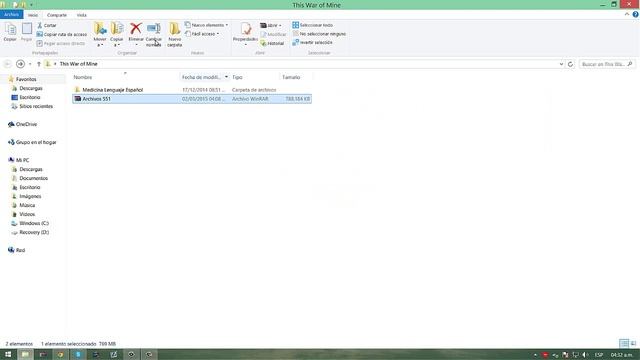Viewport: 640px width, 360px height.
Task: Click the address bar path field
Action: tap(304, 64)
